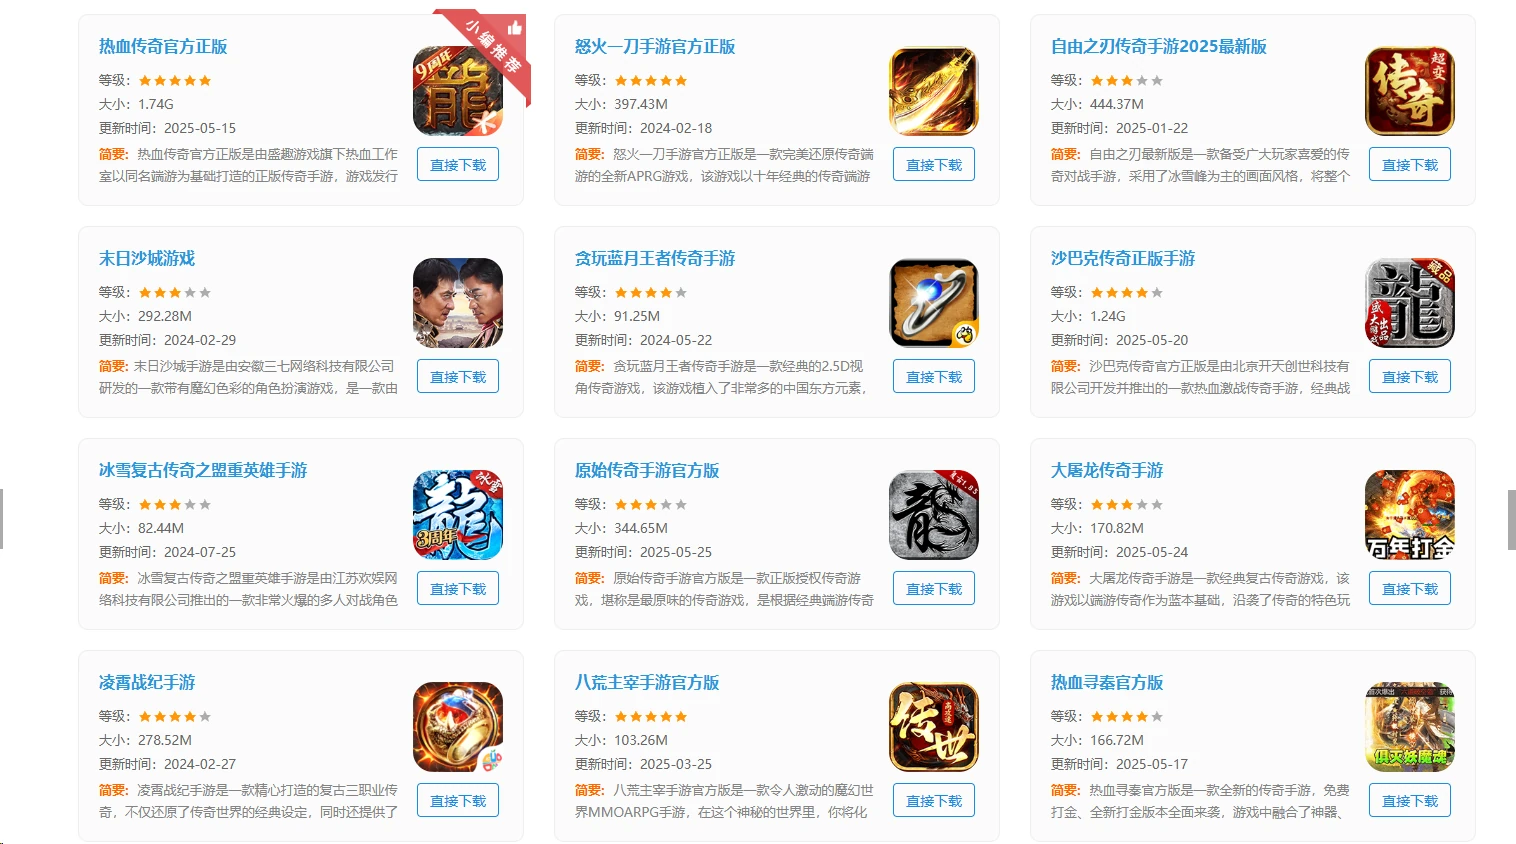Viewport: 1516px width, 844px height.
Task: Select the 末日沙城游戏 game thumbnail
Action: tap(458, 303)
